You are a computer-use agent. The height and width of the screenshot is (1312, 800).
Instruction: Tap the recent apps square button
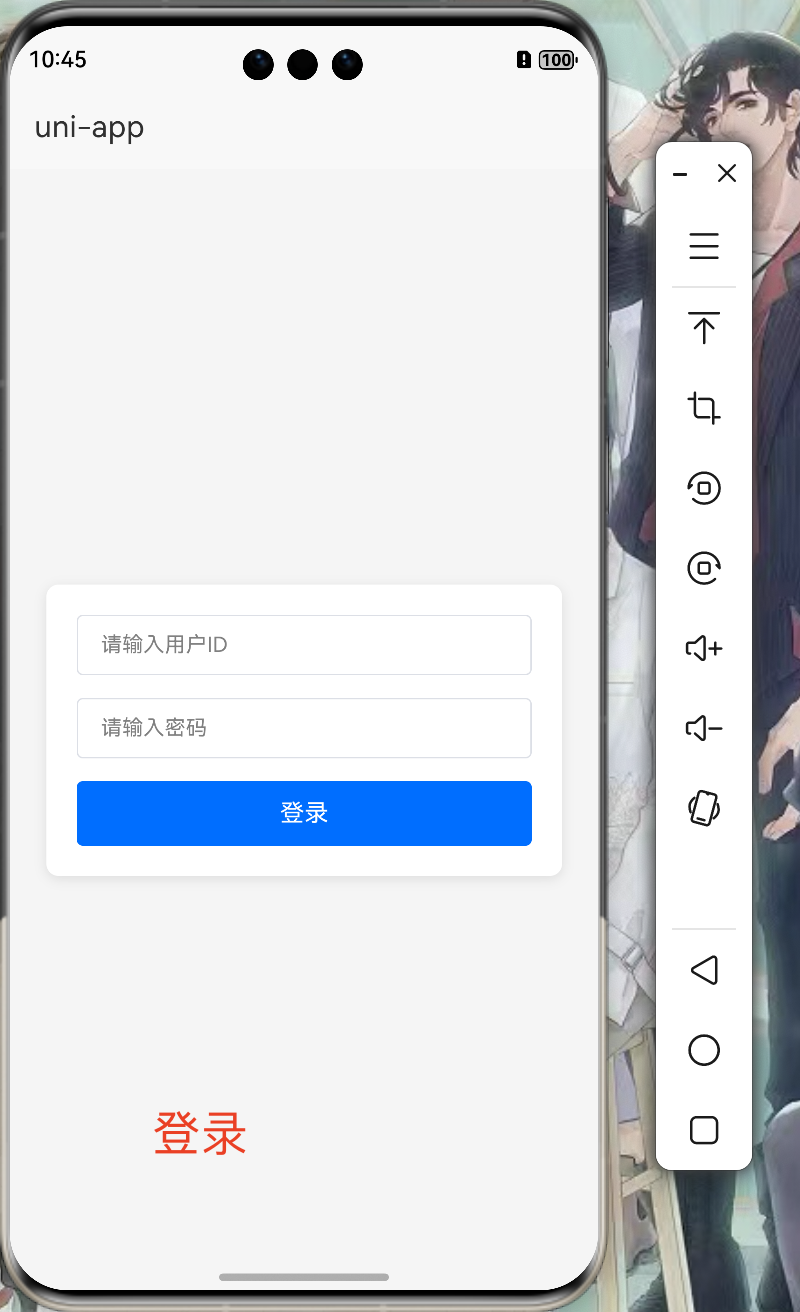tap(704, 1130)
